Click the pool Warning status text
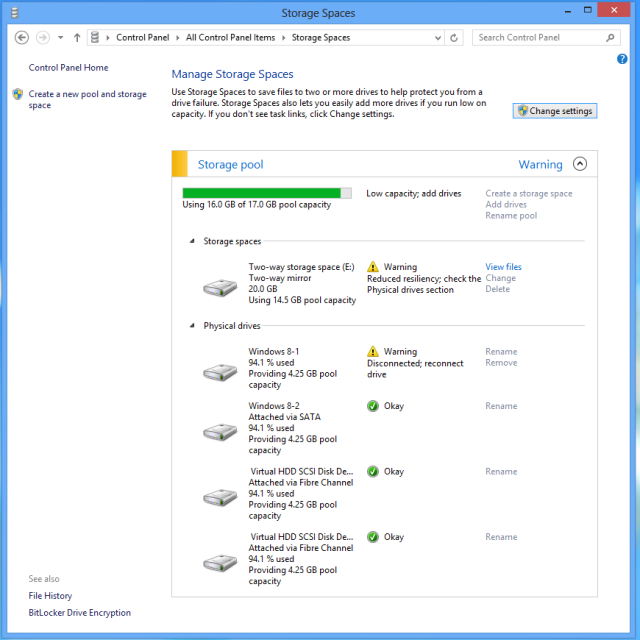The width and height of the screenshot is (640, 640). (x=540, y=164)
